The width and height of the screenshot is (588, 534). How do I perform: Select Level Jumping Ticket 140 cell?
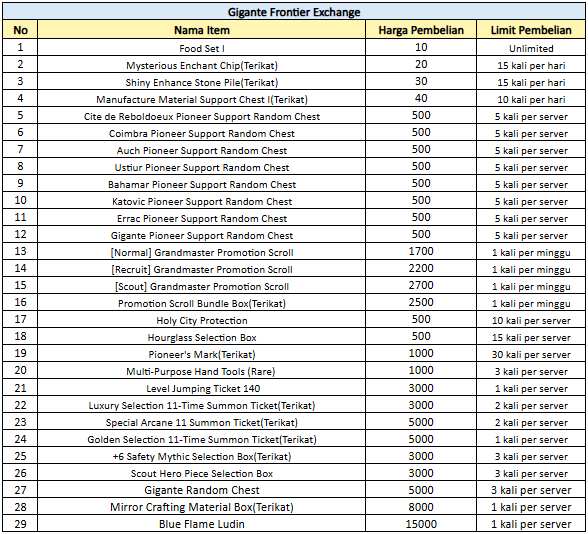(201, 388)
